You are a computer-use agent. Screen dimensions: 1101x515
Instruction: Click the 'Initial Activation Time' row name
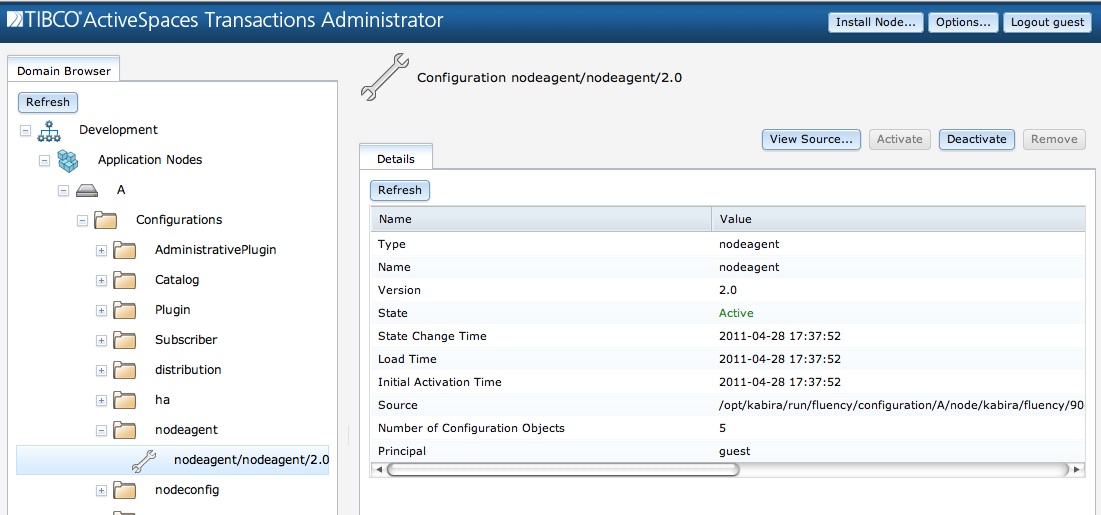click(x=440, y=382)
